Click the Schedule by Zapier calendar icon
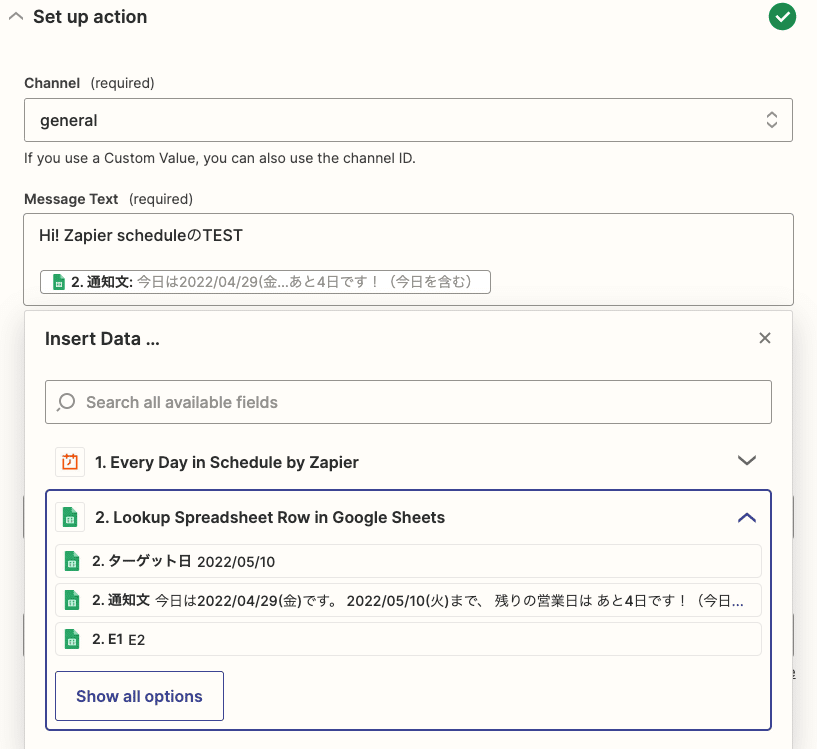This screenshot has height=749, width=817. (70, 462)
